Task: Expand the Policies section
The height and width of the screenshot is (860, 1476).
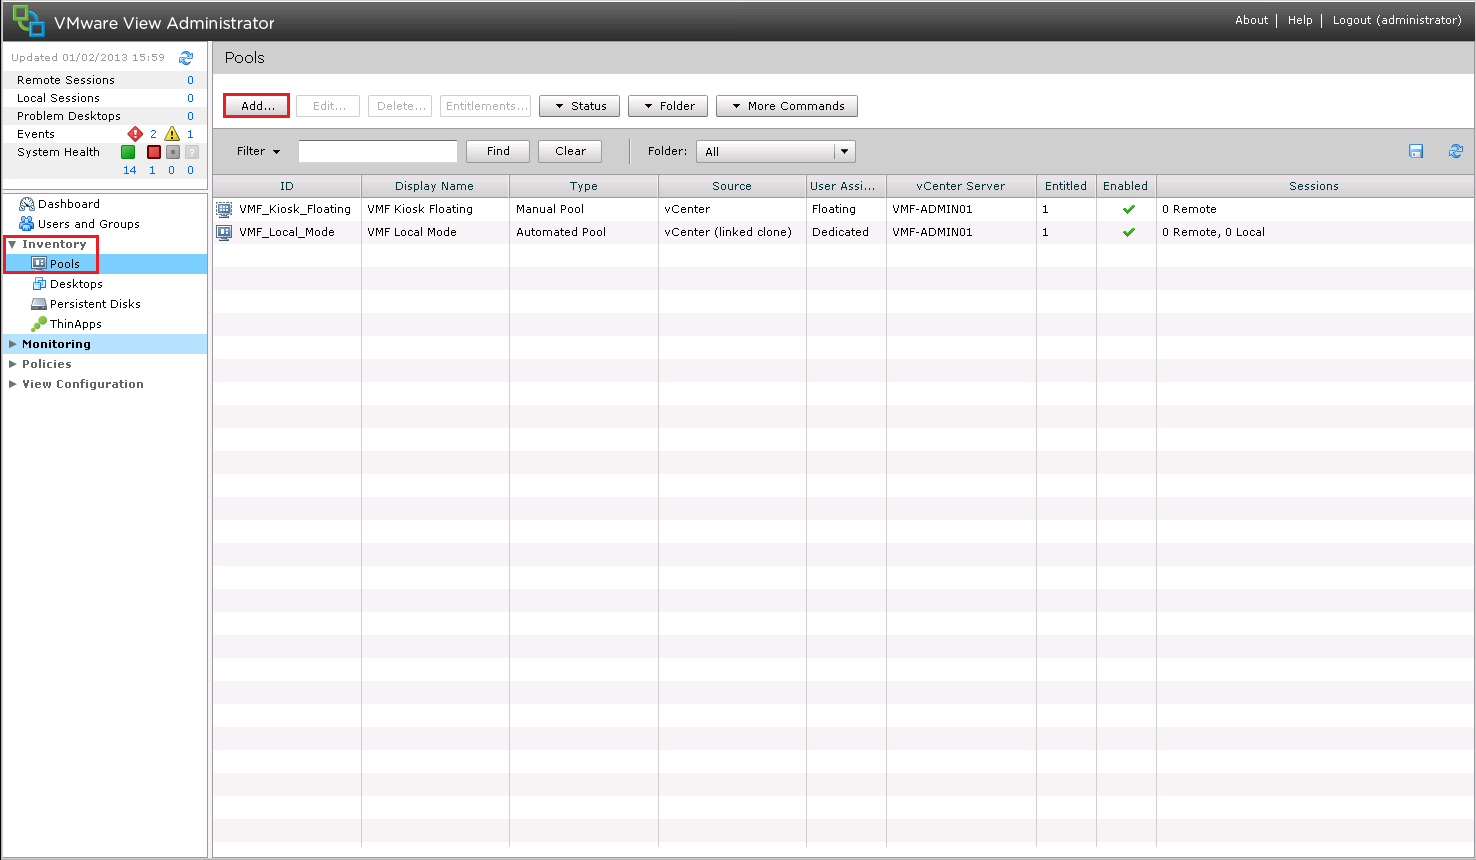Action: [x=45, y=363]
